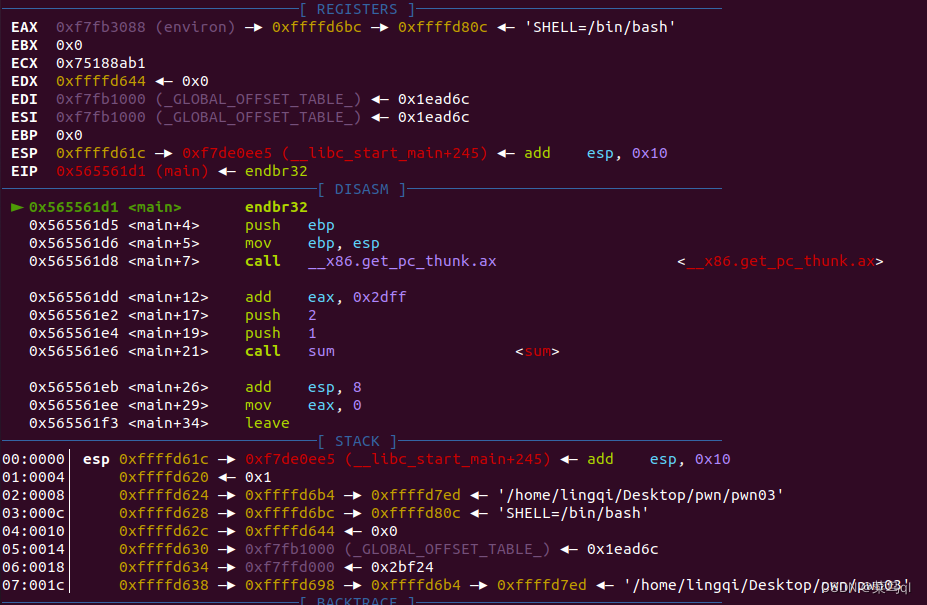
Task: Select the ESP value 0xffffd61c in registers
Action: pyautogui.click(x=101, y=153)
